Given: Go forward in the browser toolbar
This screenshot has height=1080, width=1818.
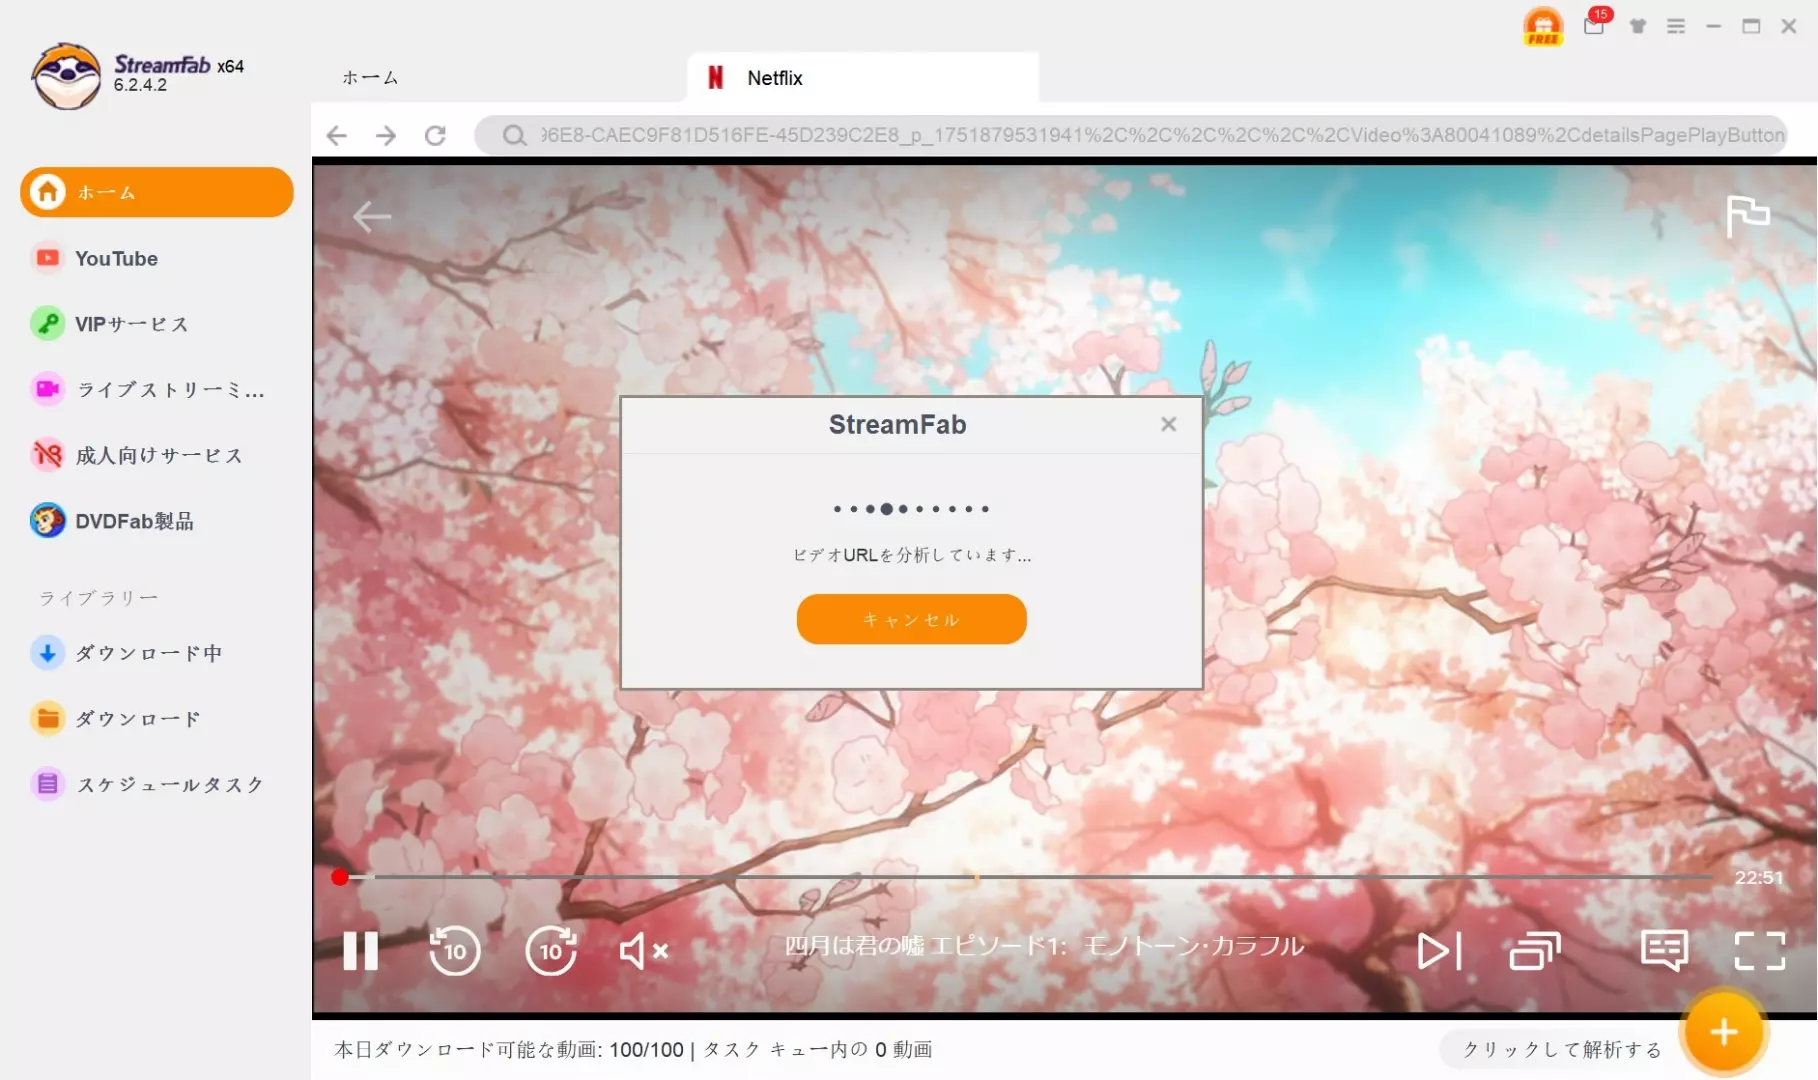Looking at the screenshot, I should click(x=386, y=135).
